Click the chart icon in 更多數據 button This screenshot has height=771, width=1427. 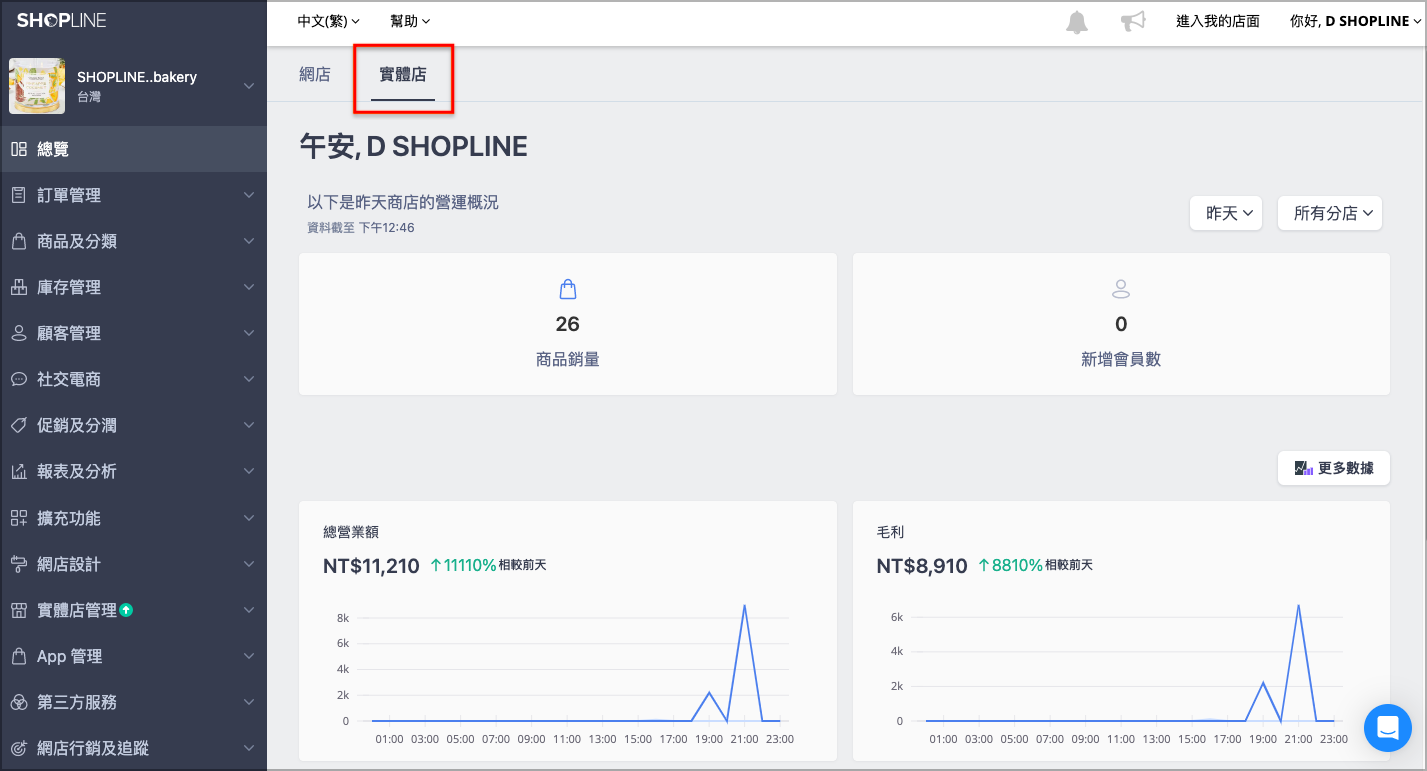1303,468
